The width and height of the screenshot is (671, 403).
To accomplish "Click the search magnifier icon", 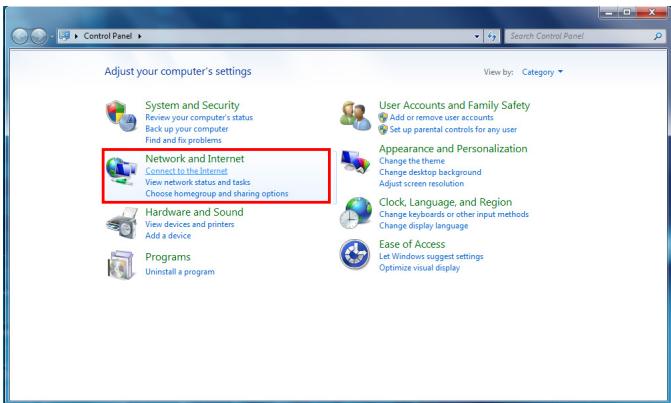I will (658, 36).
